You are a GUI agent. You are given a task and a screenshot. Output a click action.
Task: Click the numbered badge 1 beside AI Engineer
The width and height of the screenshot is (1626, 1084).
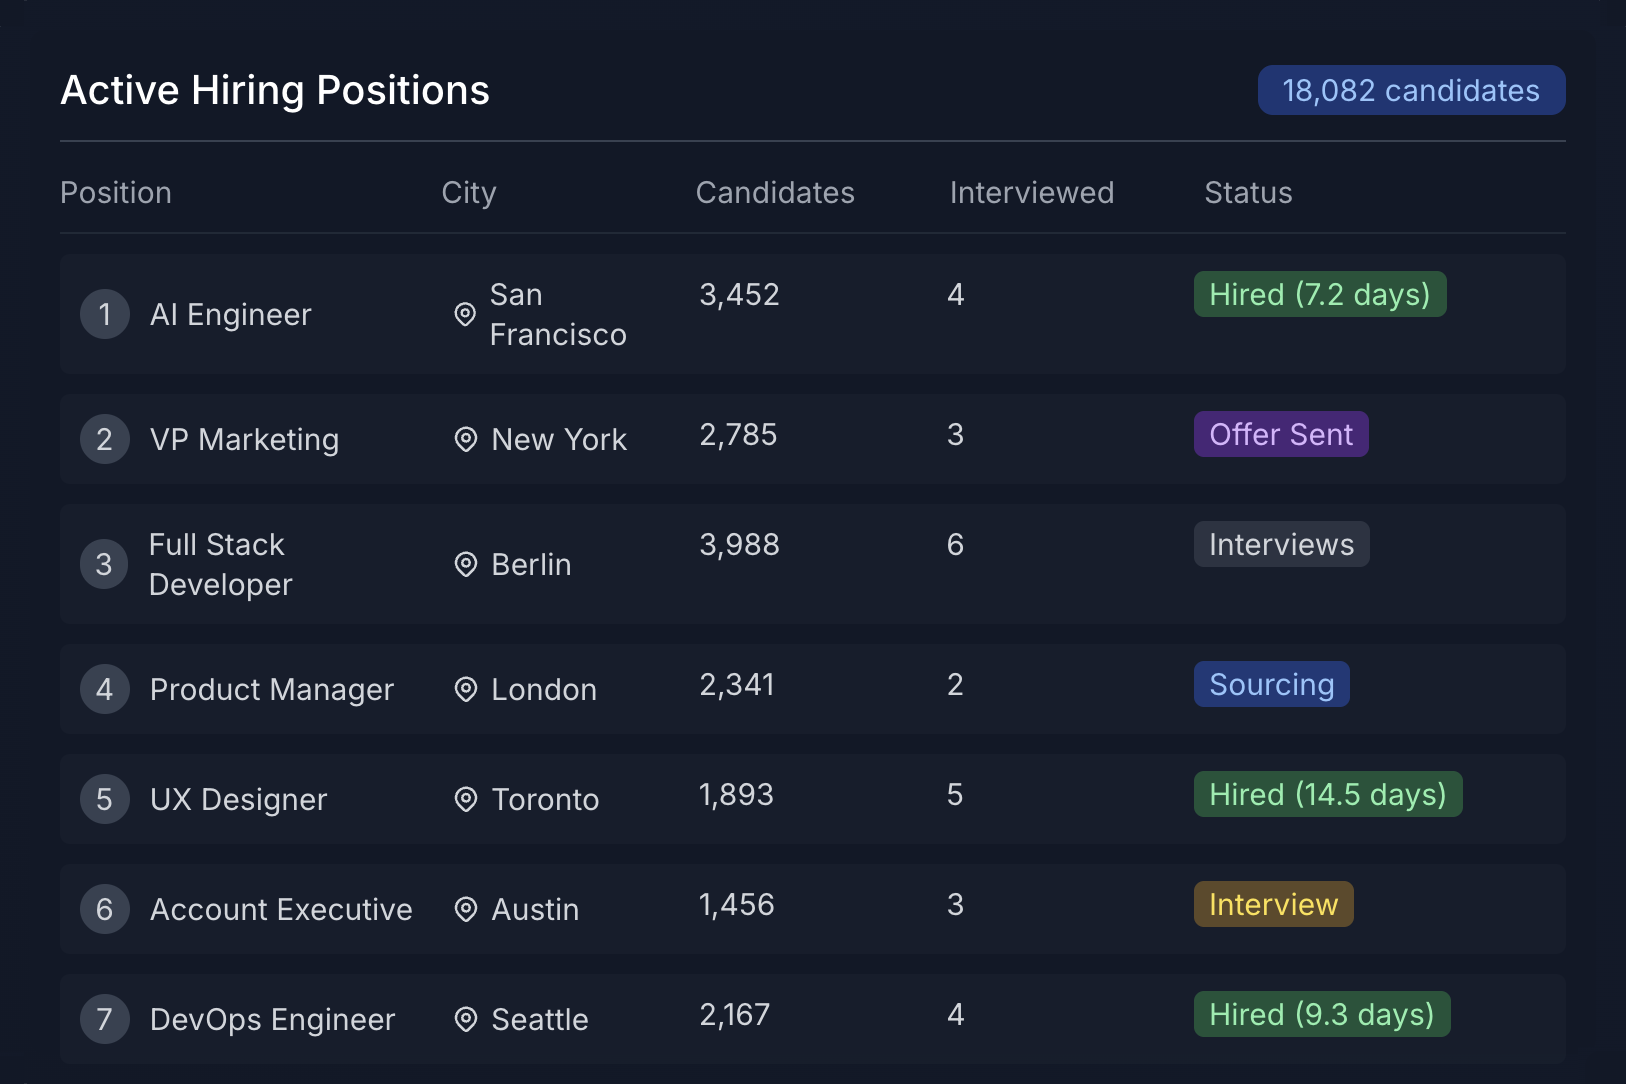click(x=104, y=314)
